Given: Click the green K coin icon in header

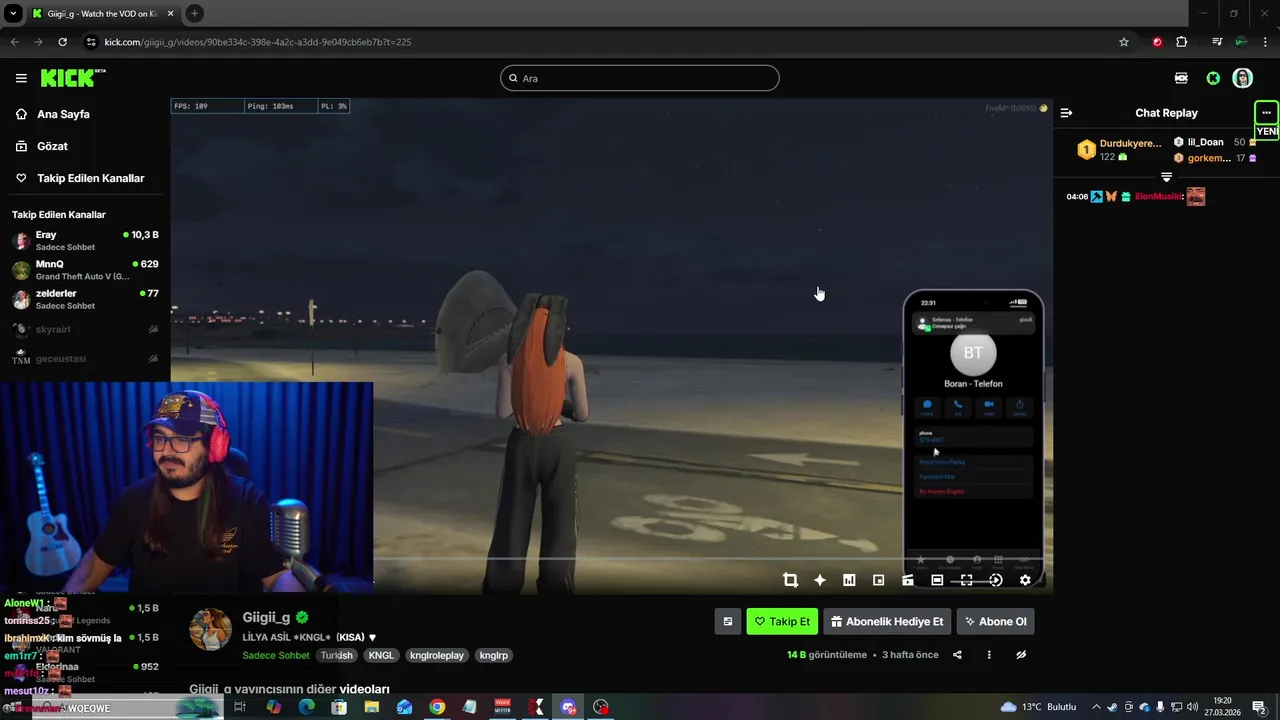Looking at the screenshot, I should (1213, 78).
